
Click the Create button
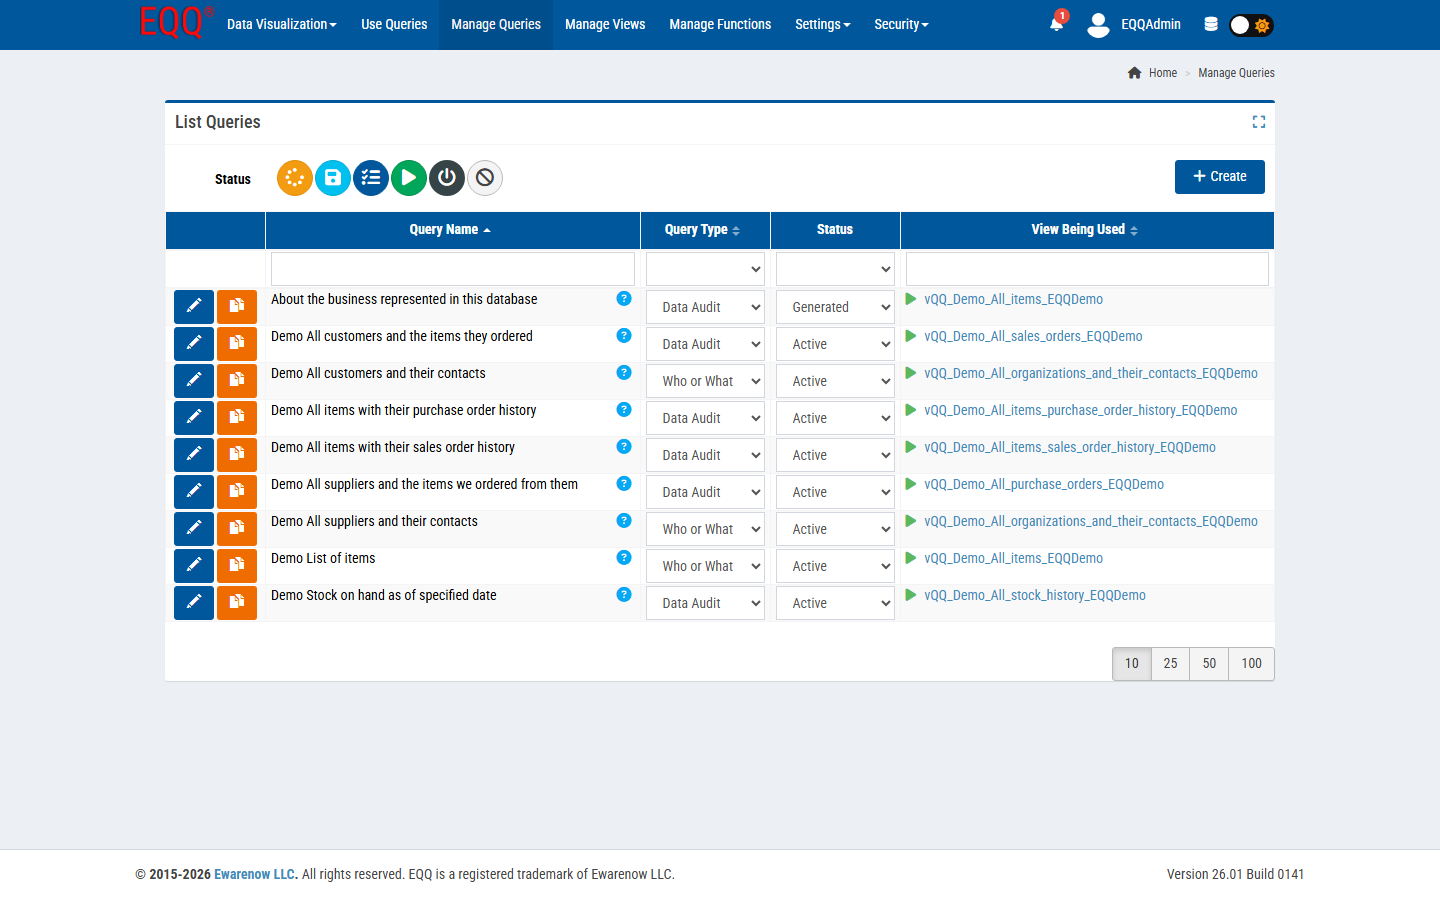click(1219, 176)
